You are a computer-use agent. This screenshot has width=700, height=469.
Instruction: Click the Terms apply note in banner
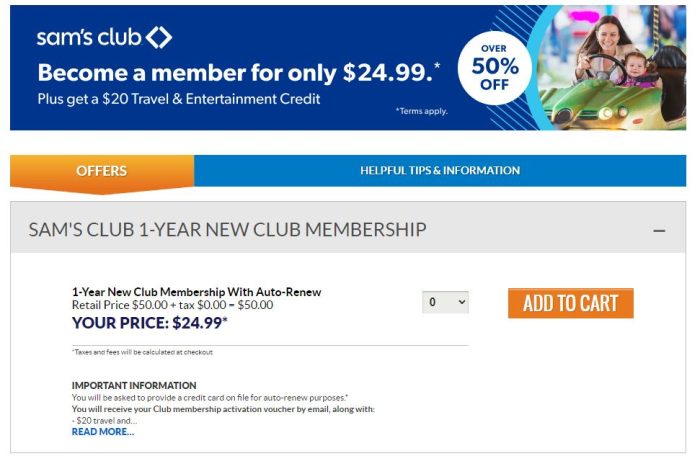point(423,110)
